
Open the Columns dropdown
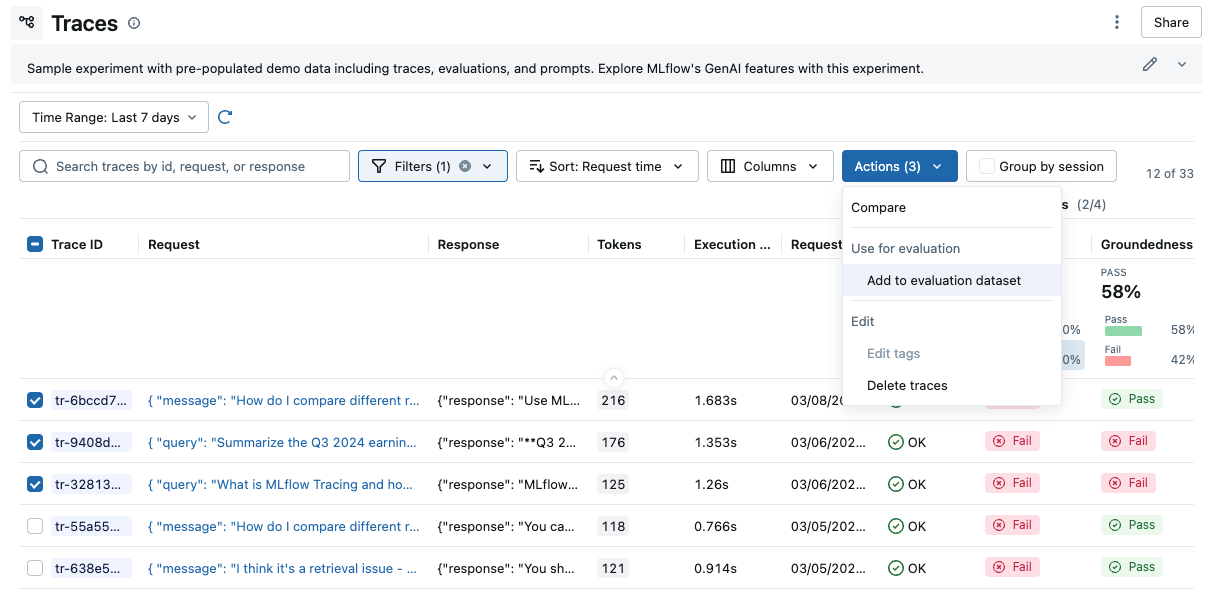[770, 165]
